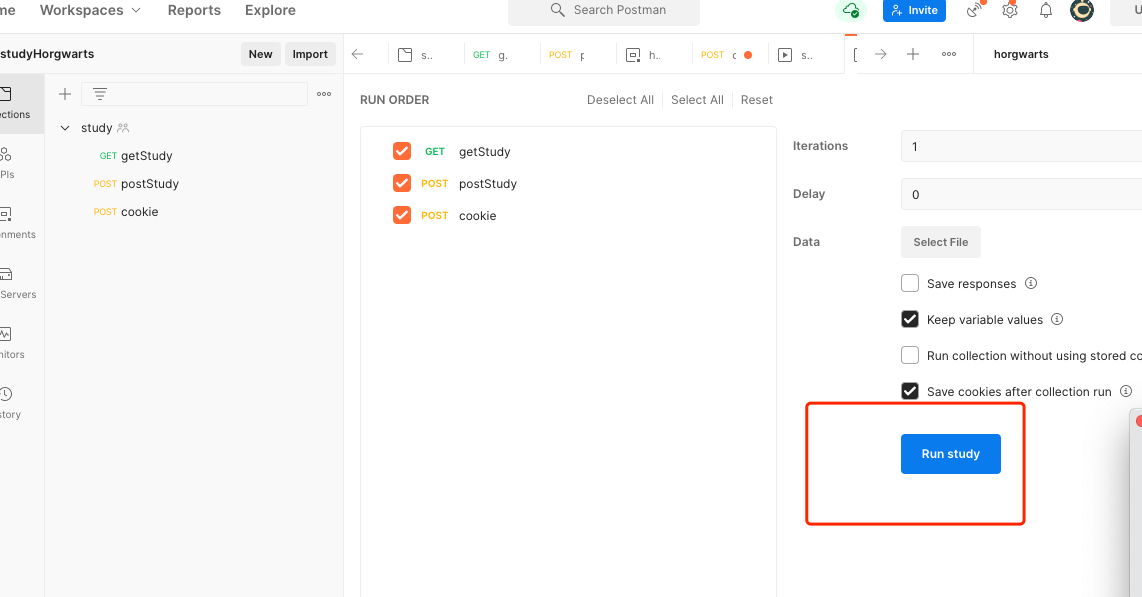The height and width of the screenshot is (597, 1142).
Task: Collapse the study collection
Action: click(65, 128)
